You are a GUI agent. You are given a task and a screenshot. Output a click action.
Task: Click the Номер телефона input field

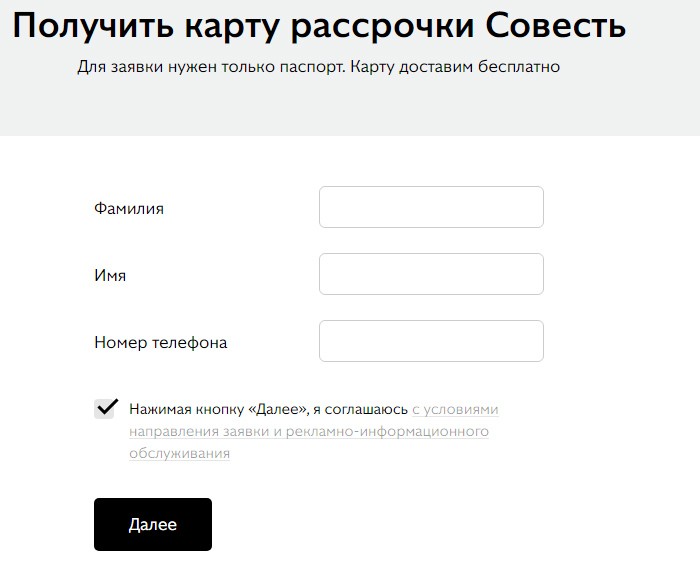[431, 341]
